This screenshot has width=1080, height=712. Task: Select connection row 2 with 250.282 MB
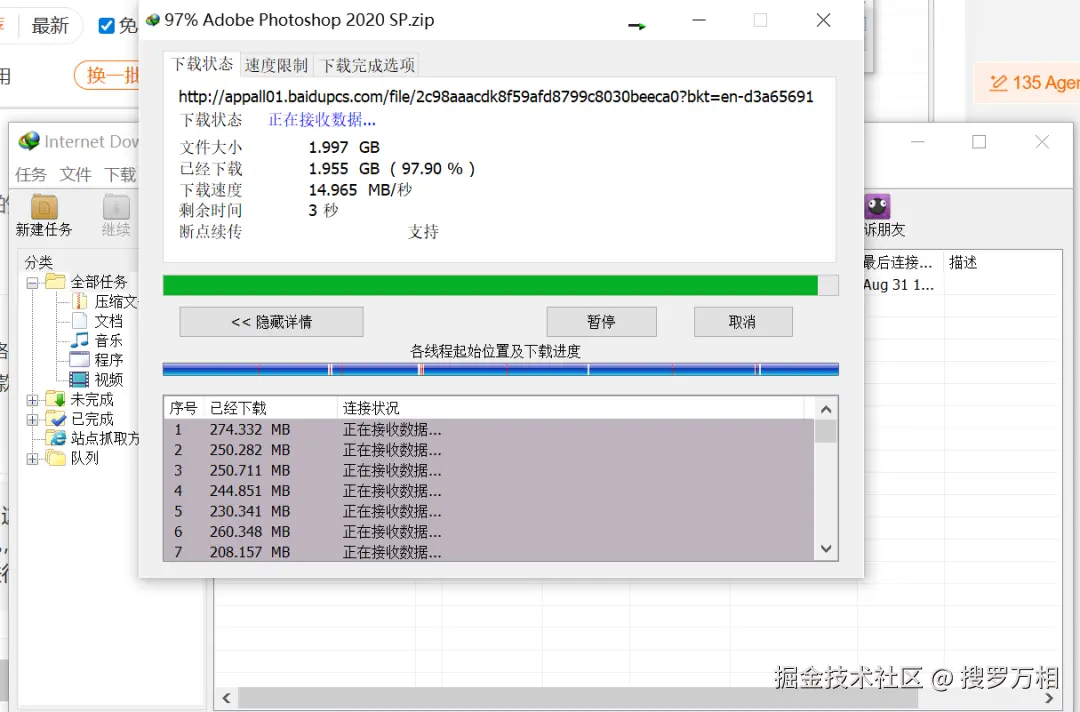click(x=489, y=450)
